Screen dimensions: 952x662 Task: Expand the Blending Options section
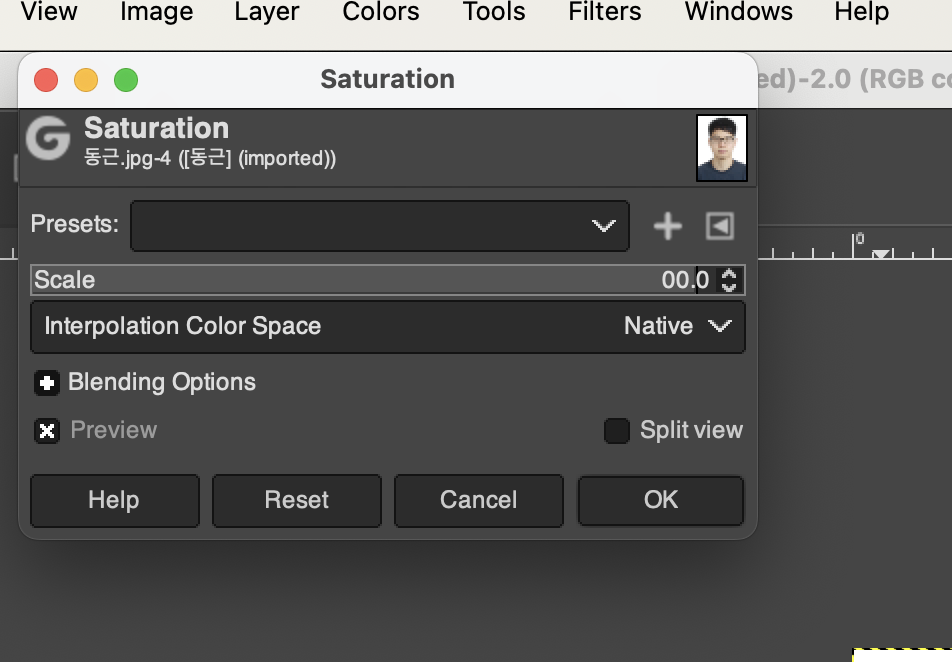pyautogui.click(x=47, y=383)
